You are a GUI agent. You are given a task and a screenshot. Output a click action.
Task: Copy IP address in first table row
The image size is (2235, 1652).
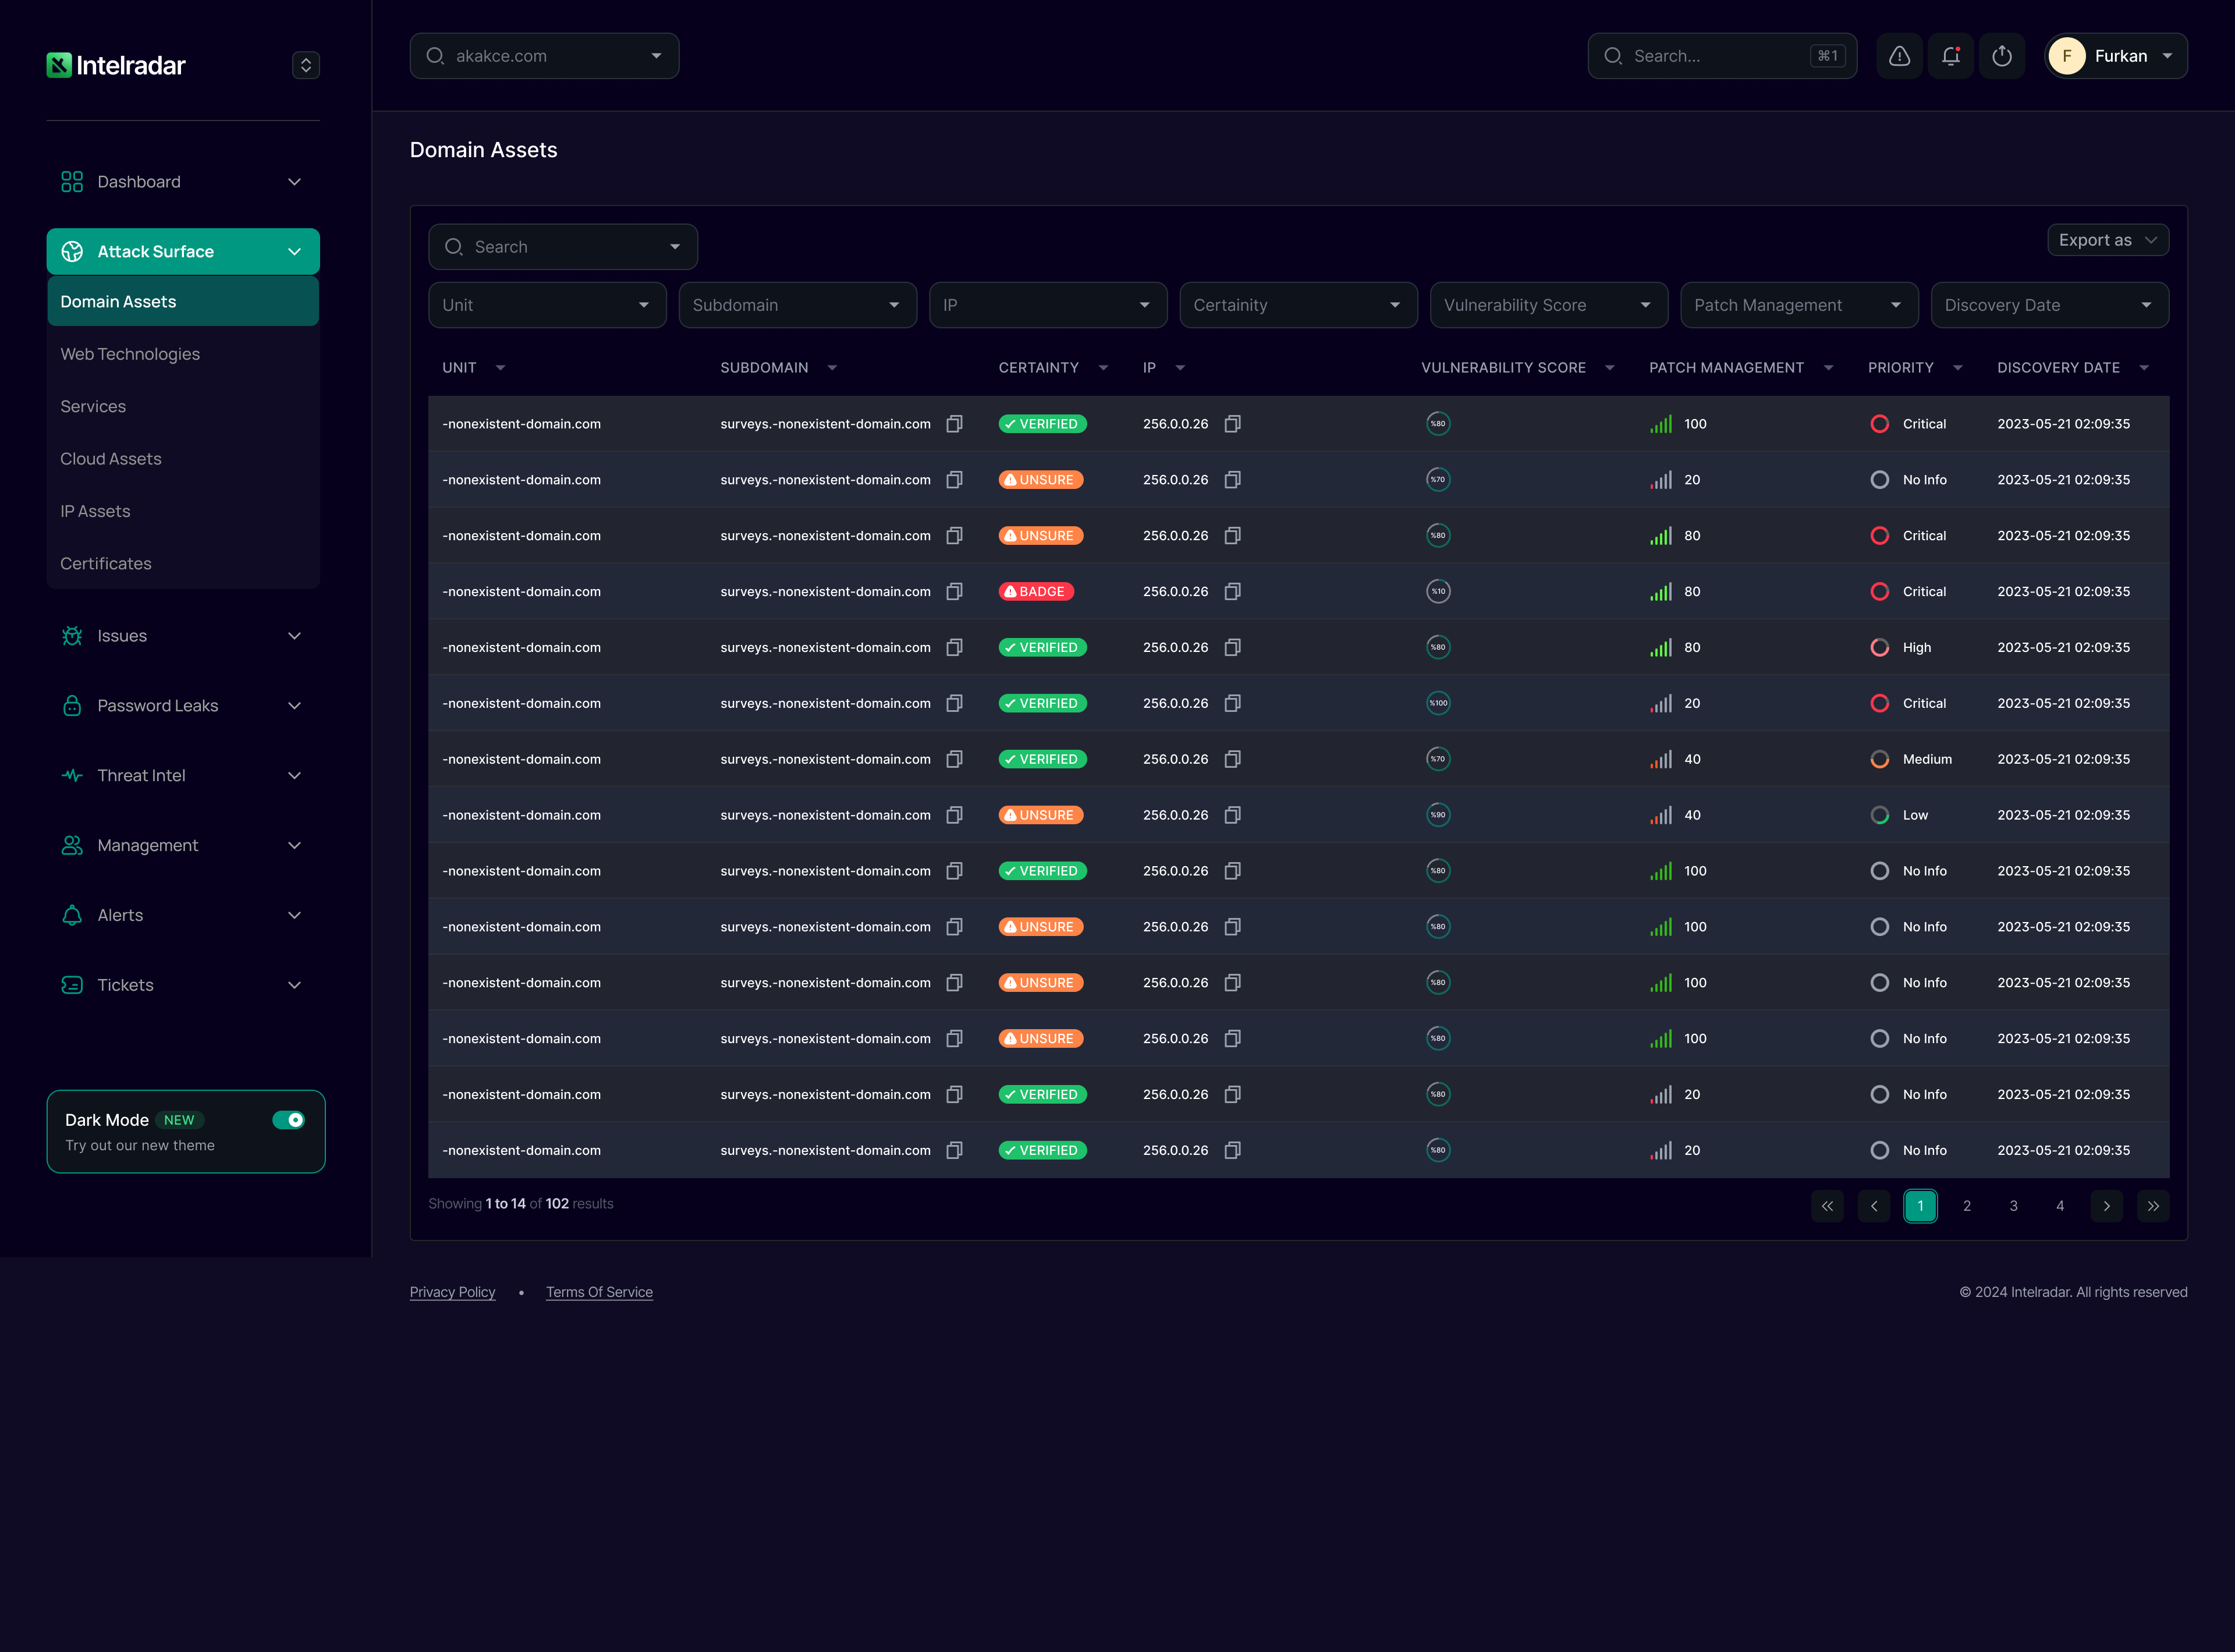(x=1232, y=424)
